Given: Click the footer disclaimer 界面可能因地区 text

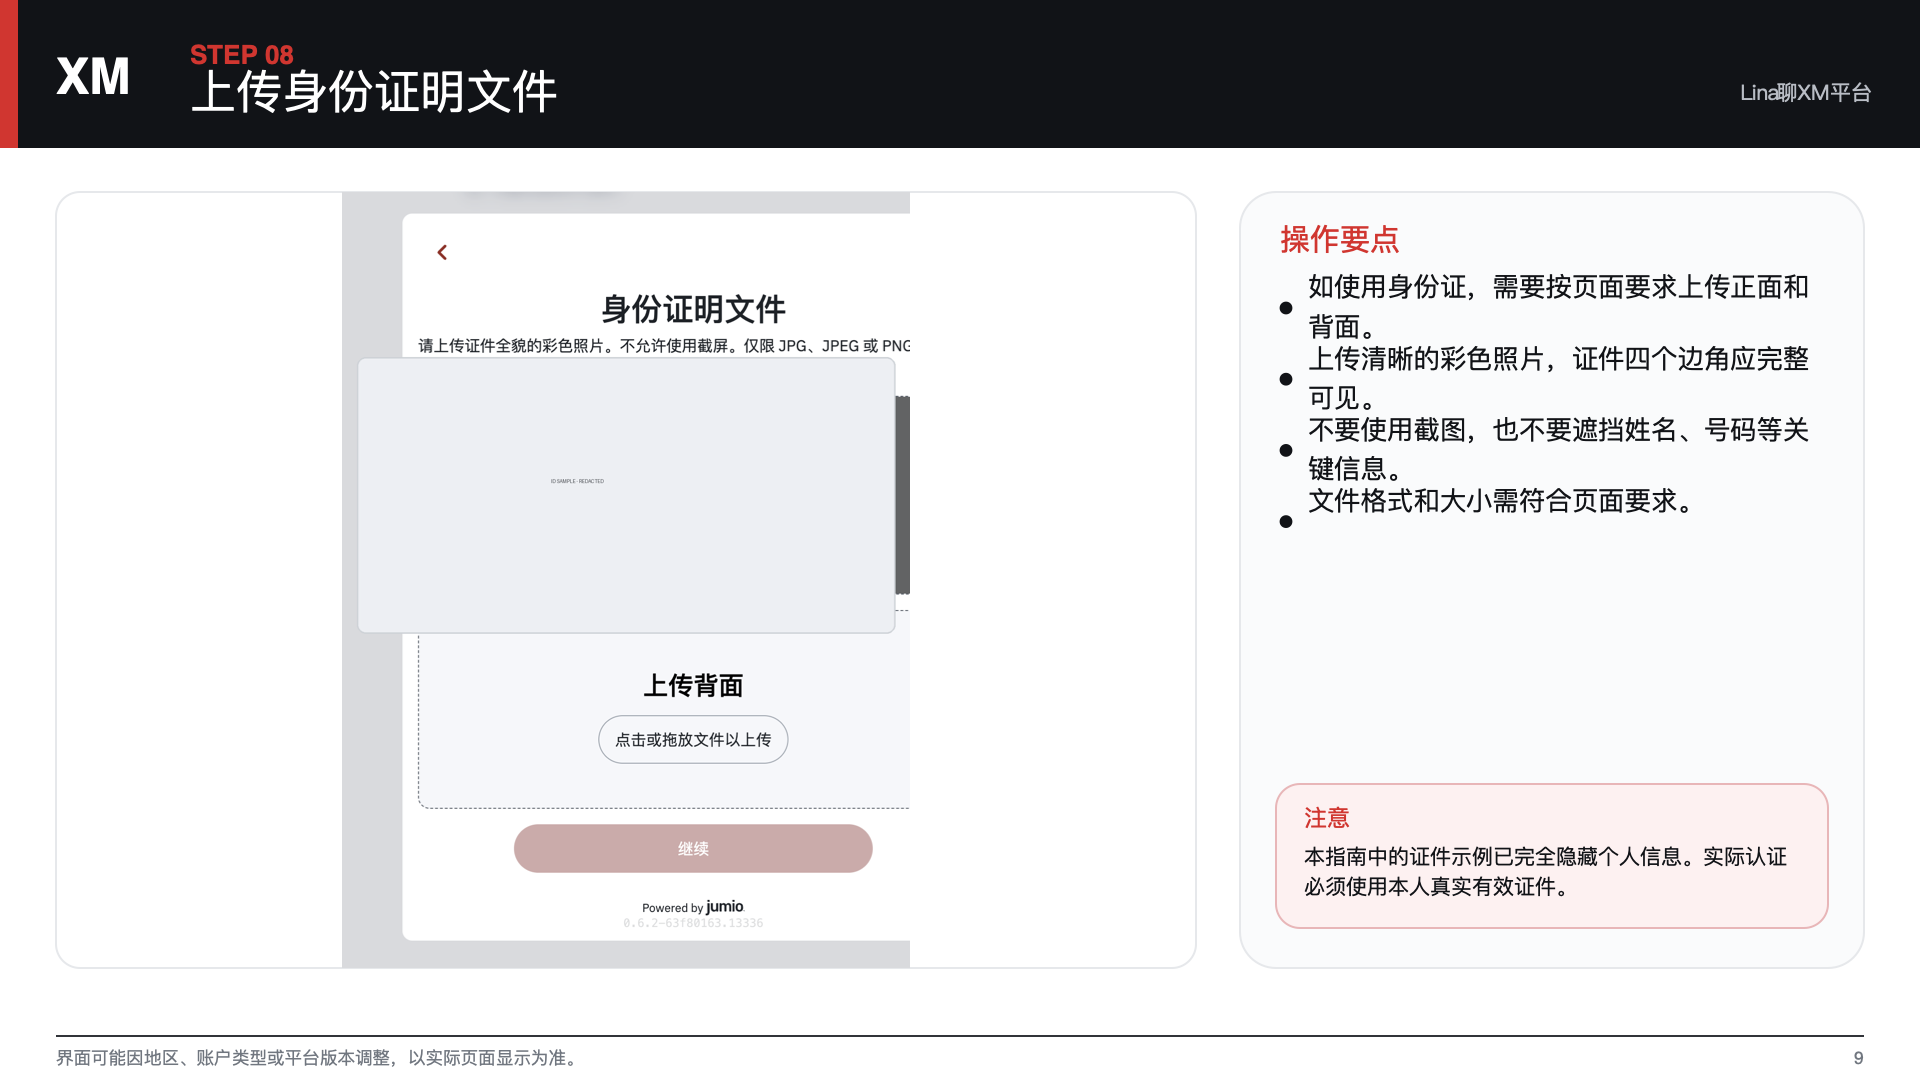Looking at the screenshot, I should click(319, 1058).
